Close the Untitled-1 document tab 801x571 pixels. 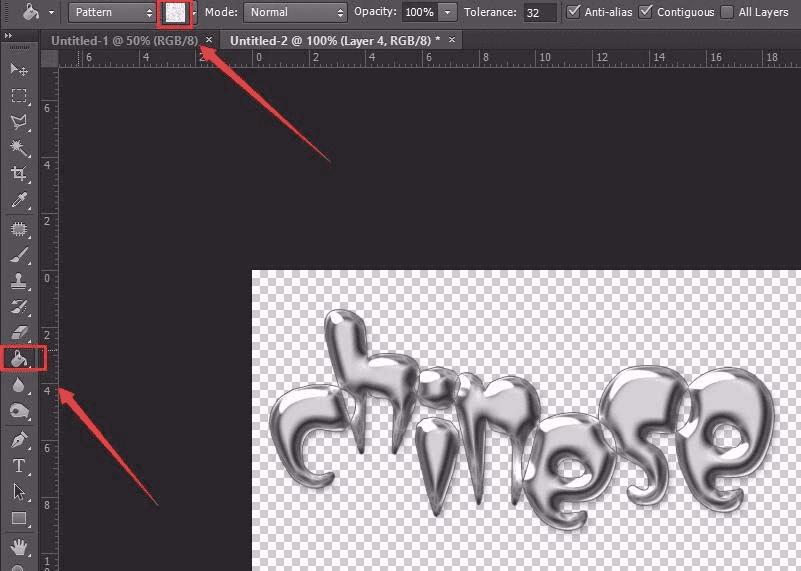(x=209, y=40)
